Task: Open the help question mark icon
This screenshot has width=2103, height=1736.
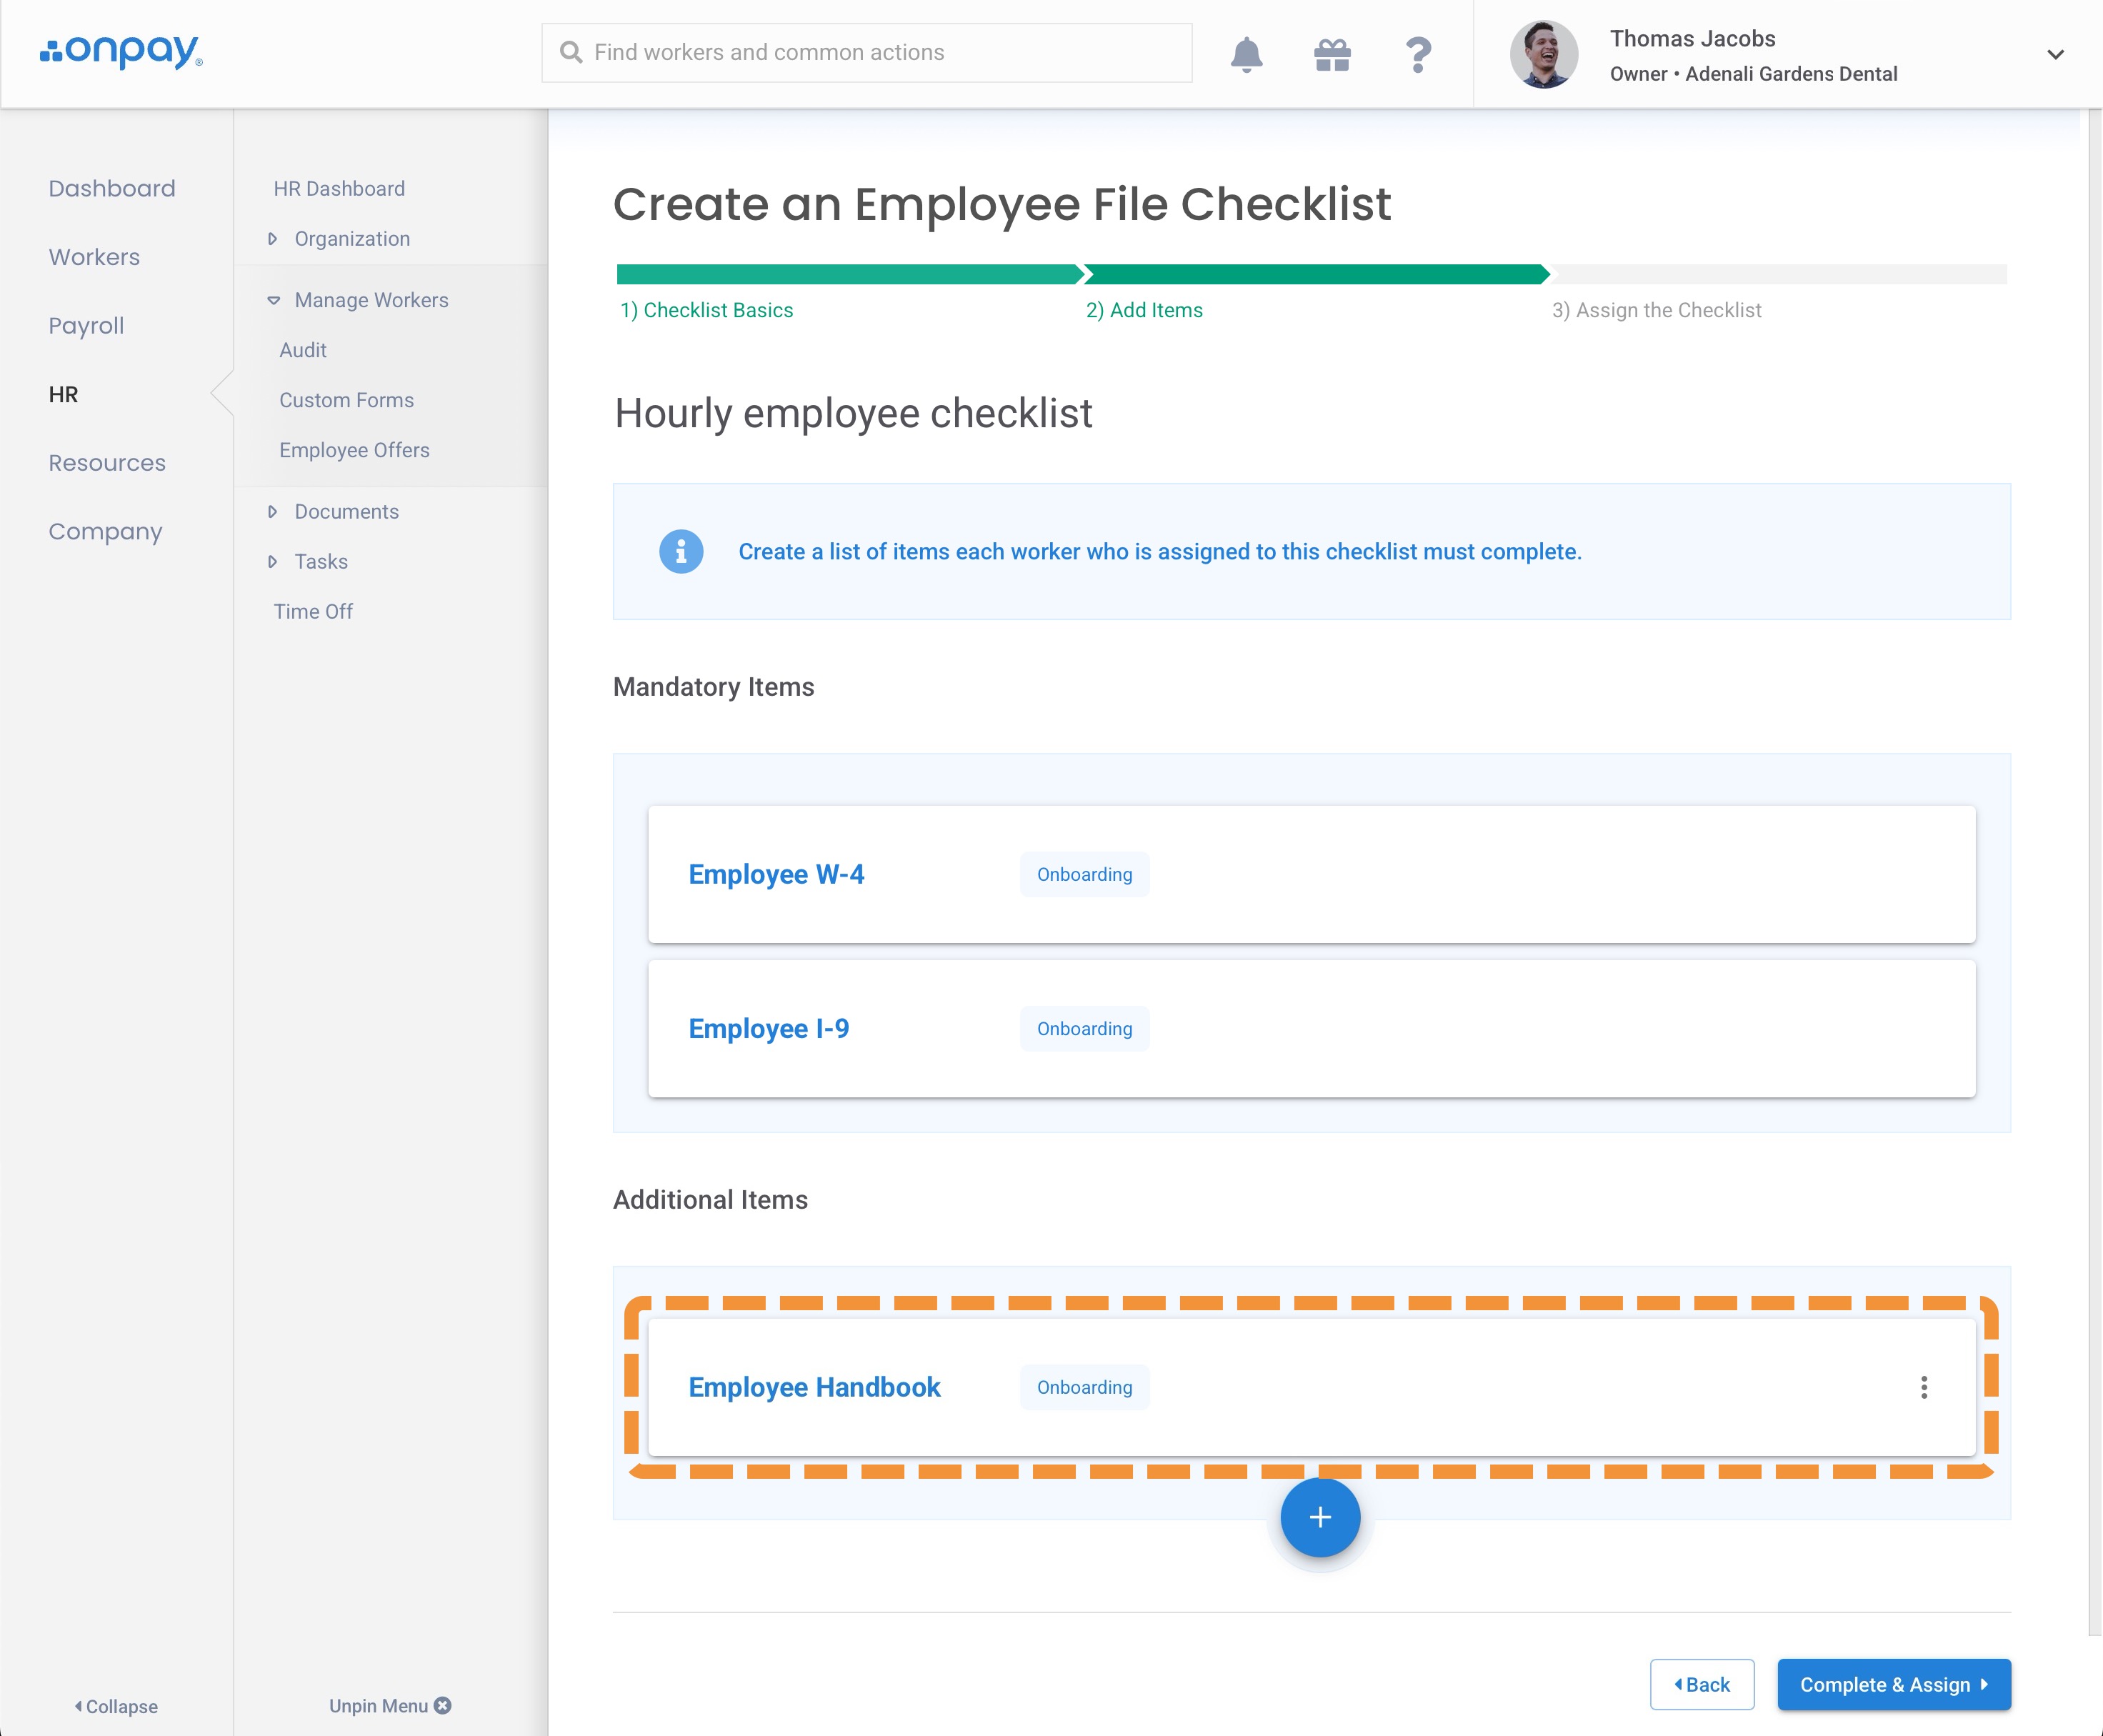Action: point(1418,54)
